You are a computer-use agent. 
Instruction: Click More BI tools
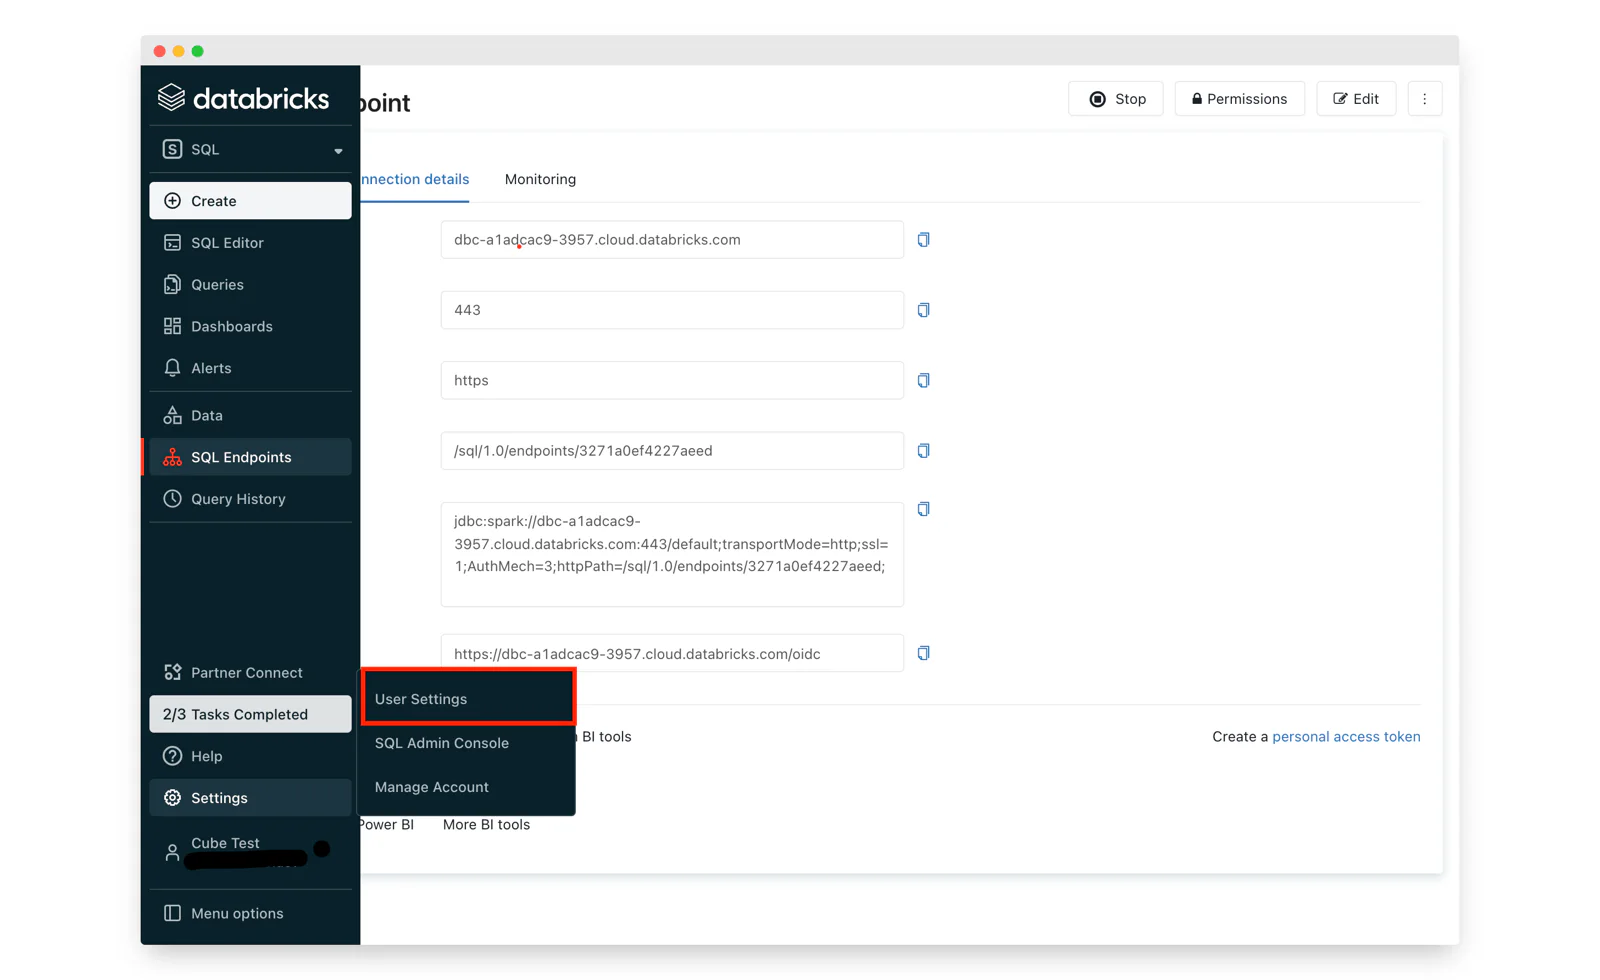(486, 825)
